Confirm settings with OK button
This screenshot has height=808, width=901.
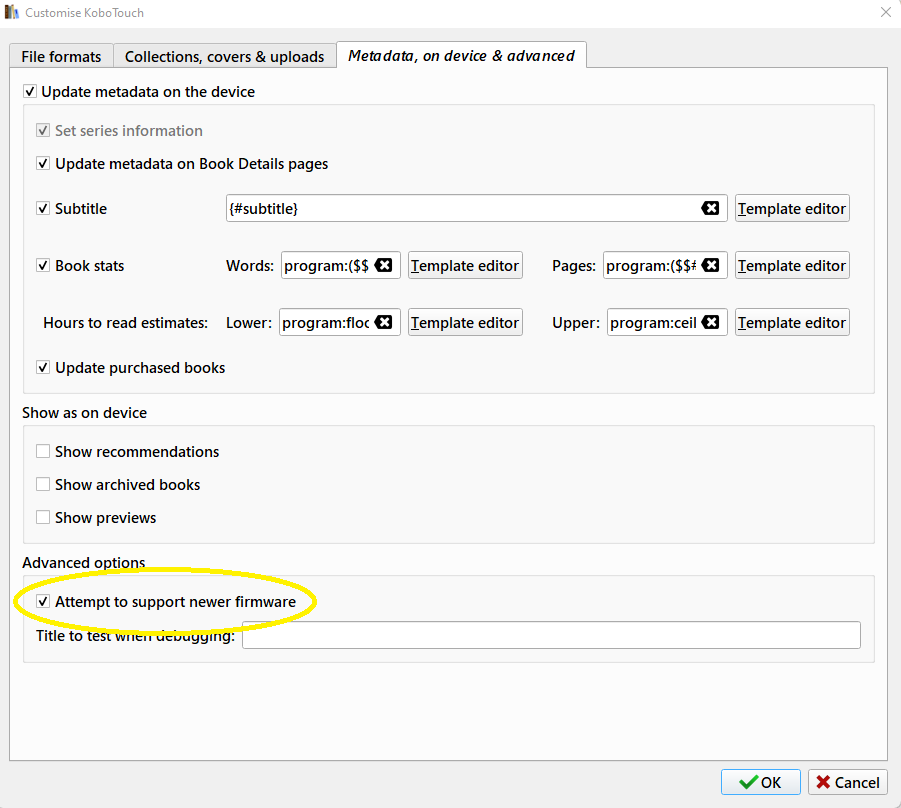click(x=760, y=782)
